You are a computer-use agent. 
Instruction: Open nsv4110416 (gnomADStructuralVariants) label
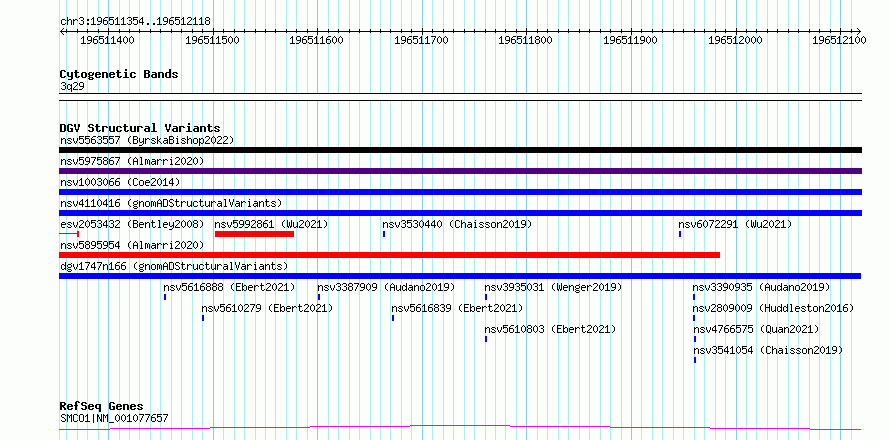(x=171, y=203)
